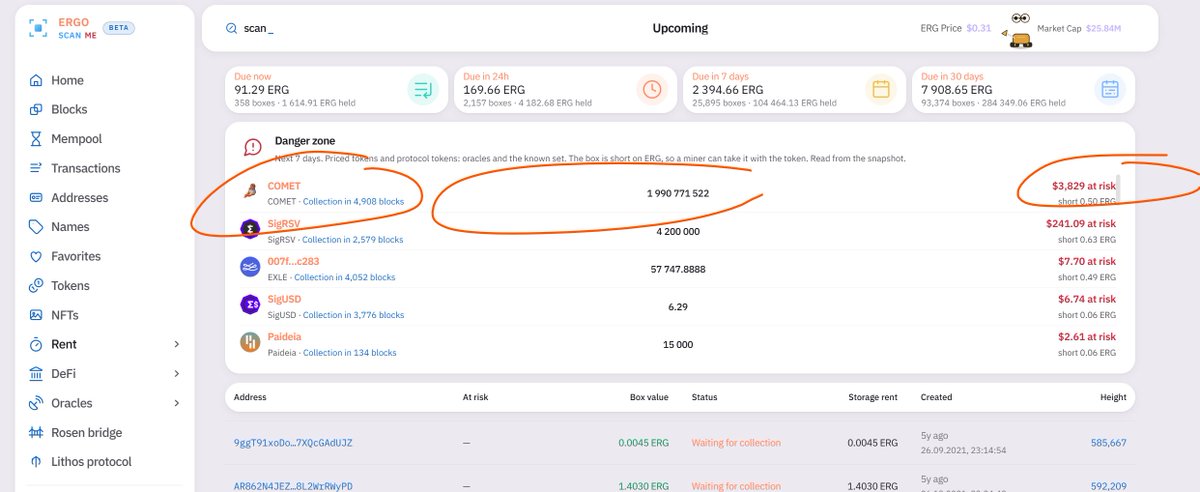This screenshot has height=492, width=1200.
Task: Open block height 592,209
Action: 1107,487
